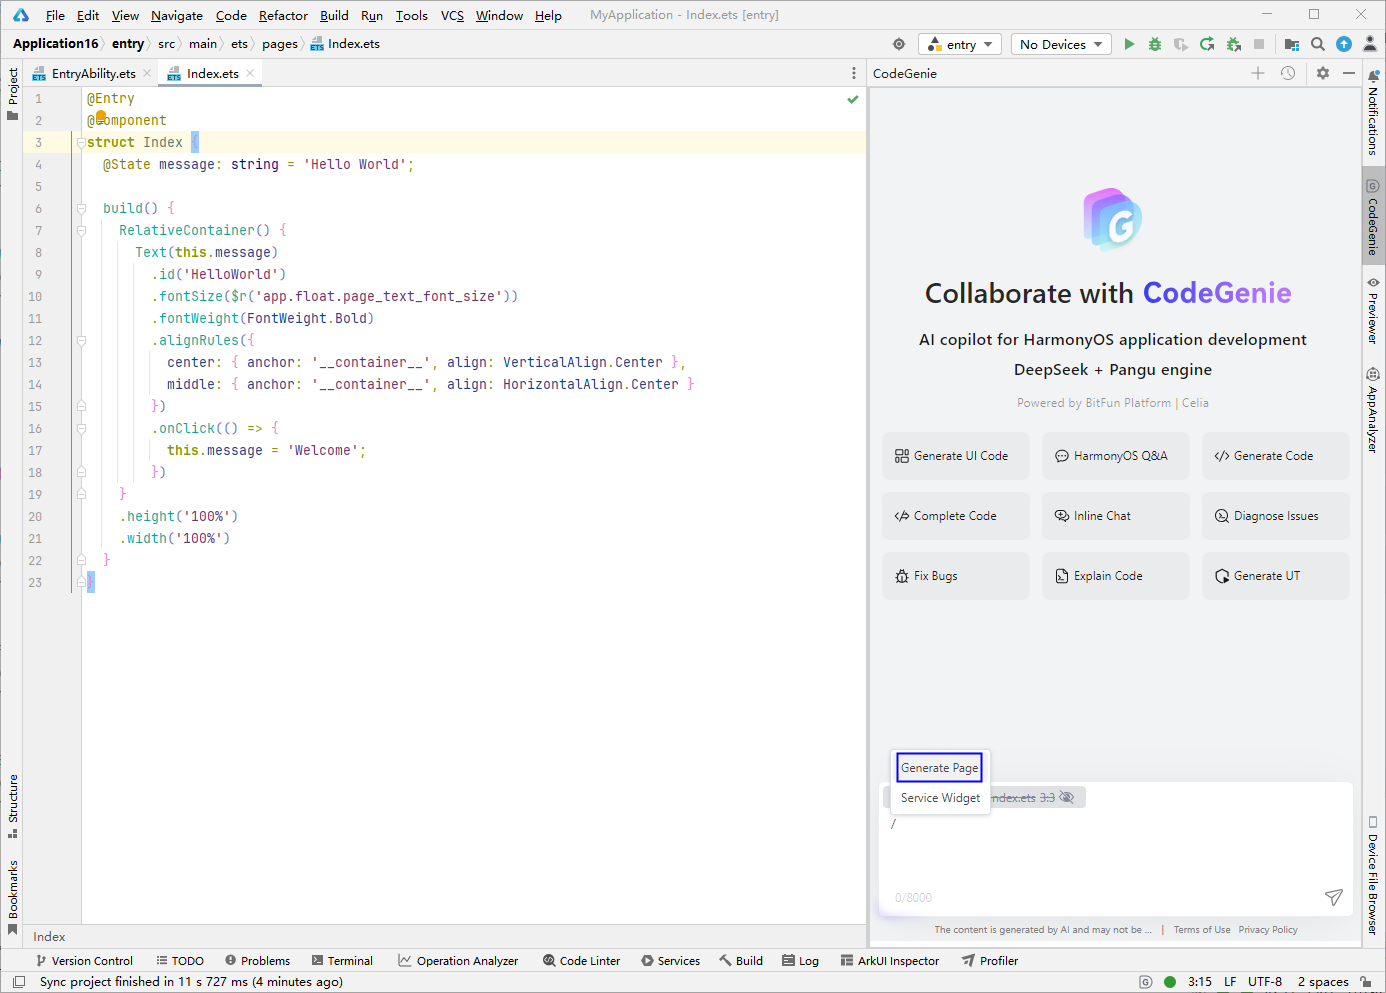Open the ArkUI Inspector tool window

point(890,961)
